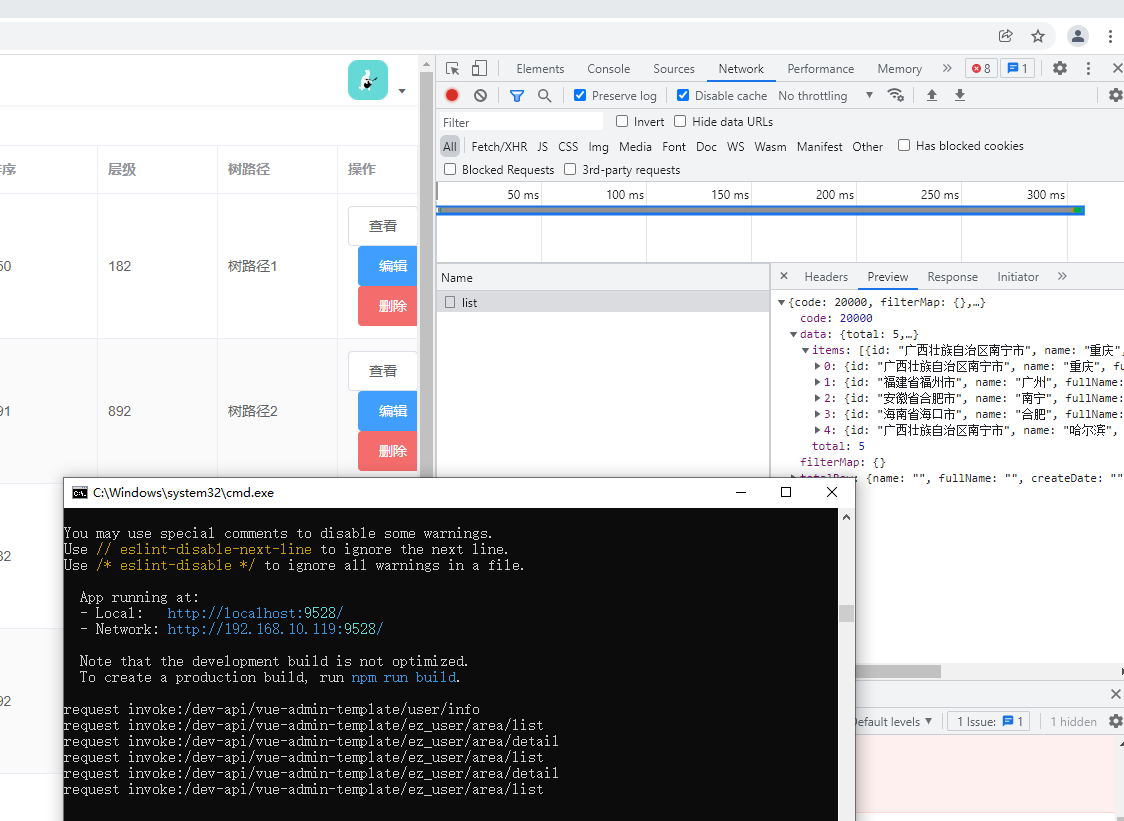This screenshot has height=821, width=1124.
Task: Click 查看 button for 树路径1 row
Action: point(382,226)
